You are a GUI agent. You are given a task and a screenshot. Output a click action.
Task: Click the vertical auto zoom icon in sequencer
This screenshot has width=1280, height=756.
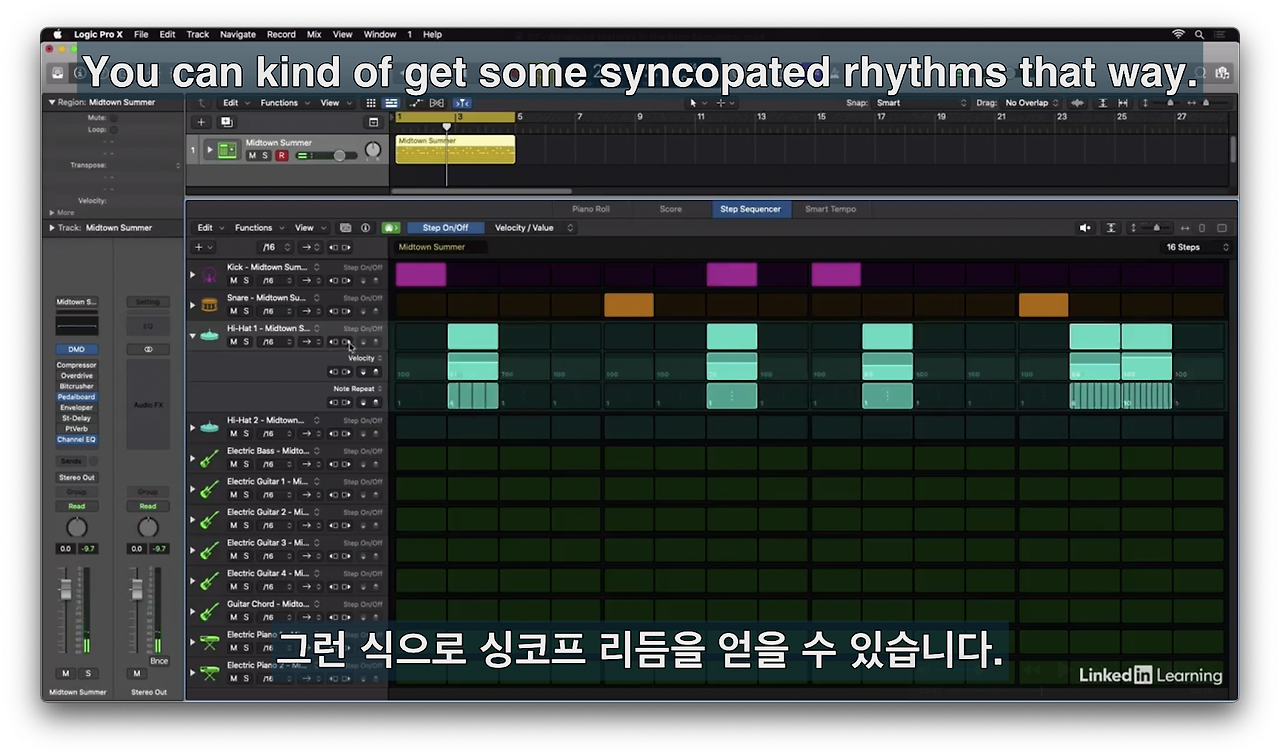pos(1111,228)
